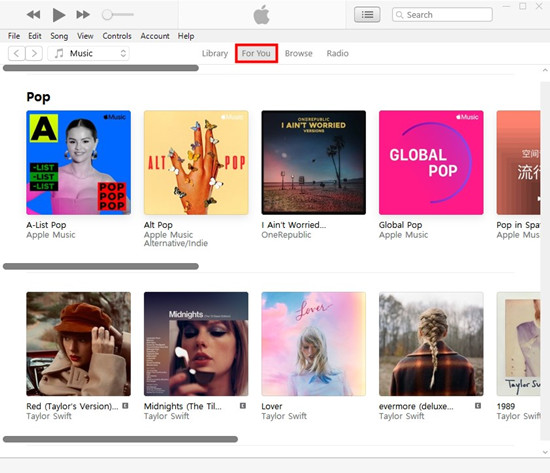Open the View menu
The width and height of the screenshot is (550, 473).
pos(85,36)
